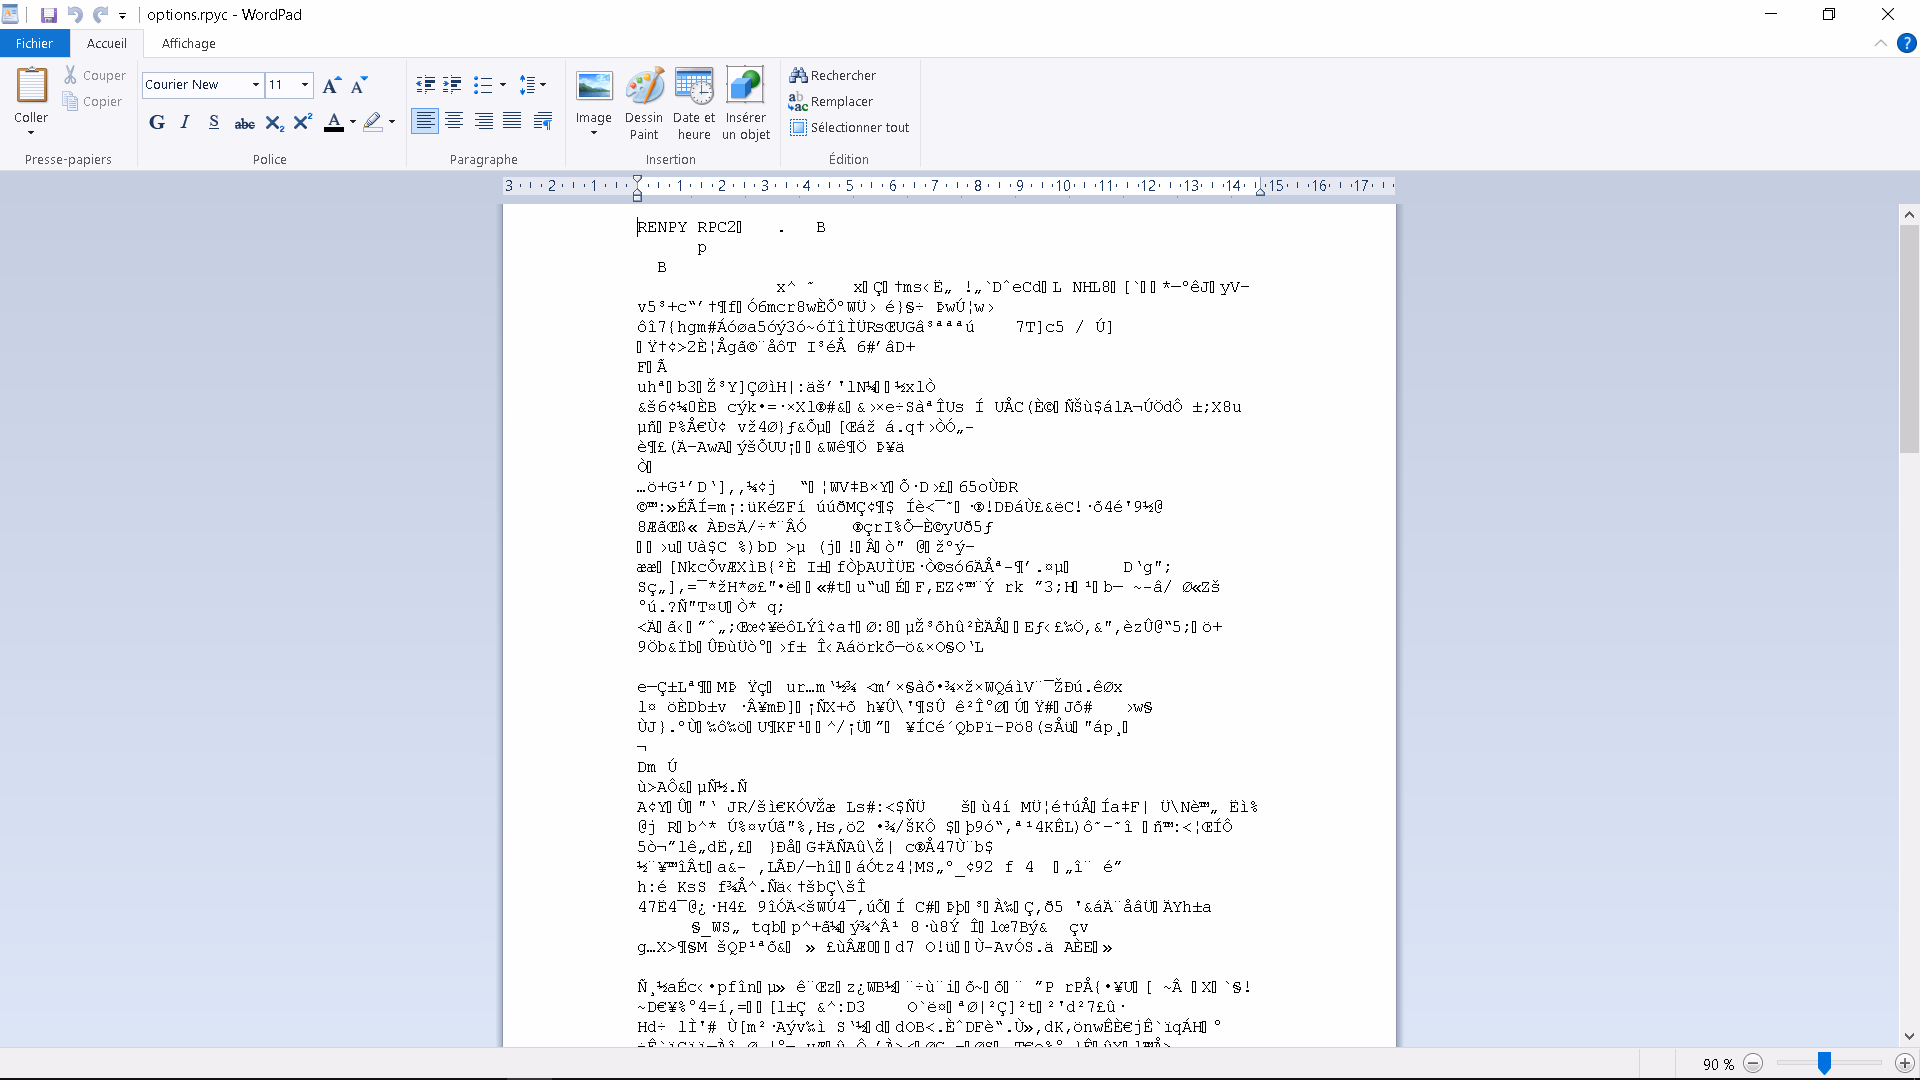Click the grow font size icon
Viewport: 1920px width, 1080px height.
coord(331,85)
